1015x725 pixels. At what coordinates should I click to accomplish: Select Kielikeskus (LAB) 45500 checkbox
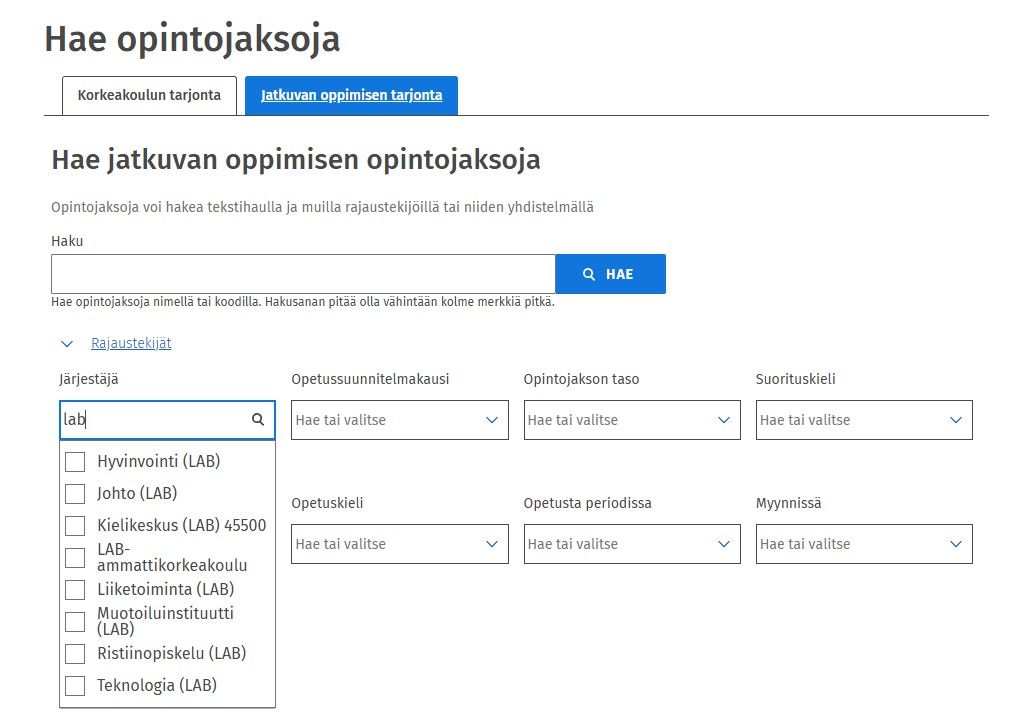coord(75,525)
